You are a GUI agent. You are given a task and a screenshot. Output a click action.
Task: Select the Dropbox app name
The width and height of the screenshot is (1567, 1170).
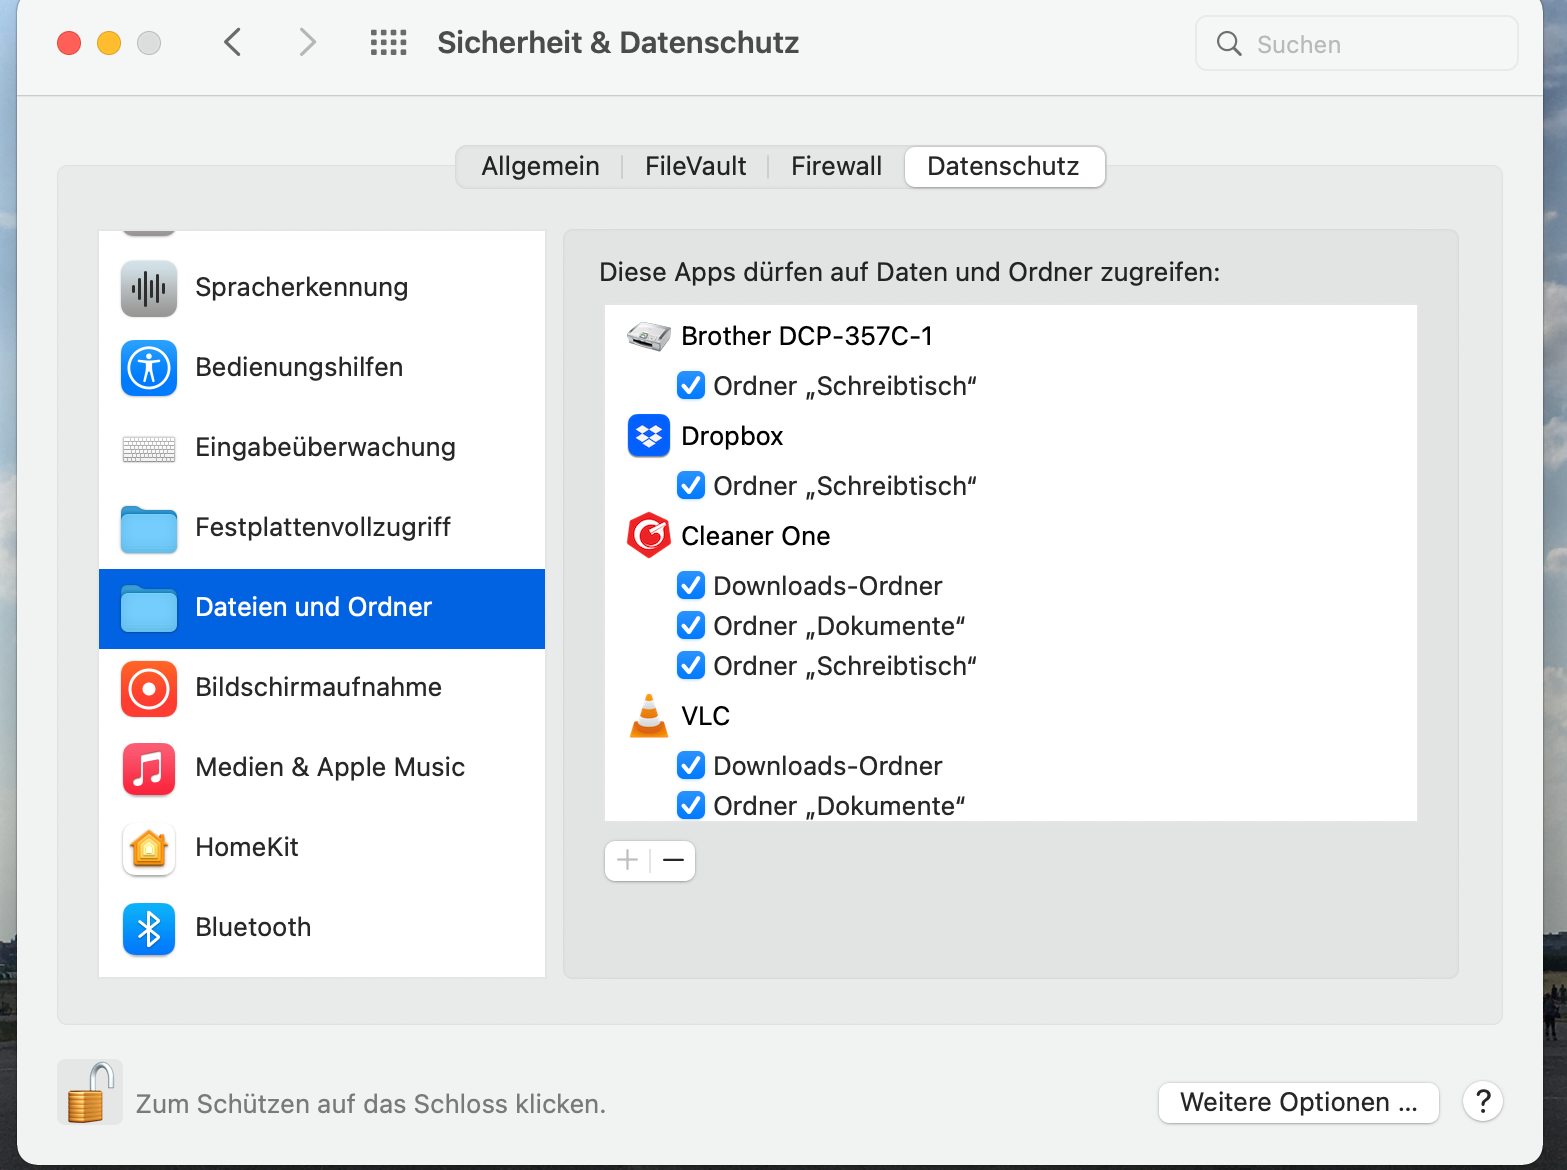coord(732,436)
